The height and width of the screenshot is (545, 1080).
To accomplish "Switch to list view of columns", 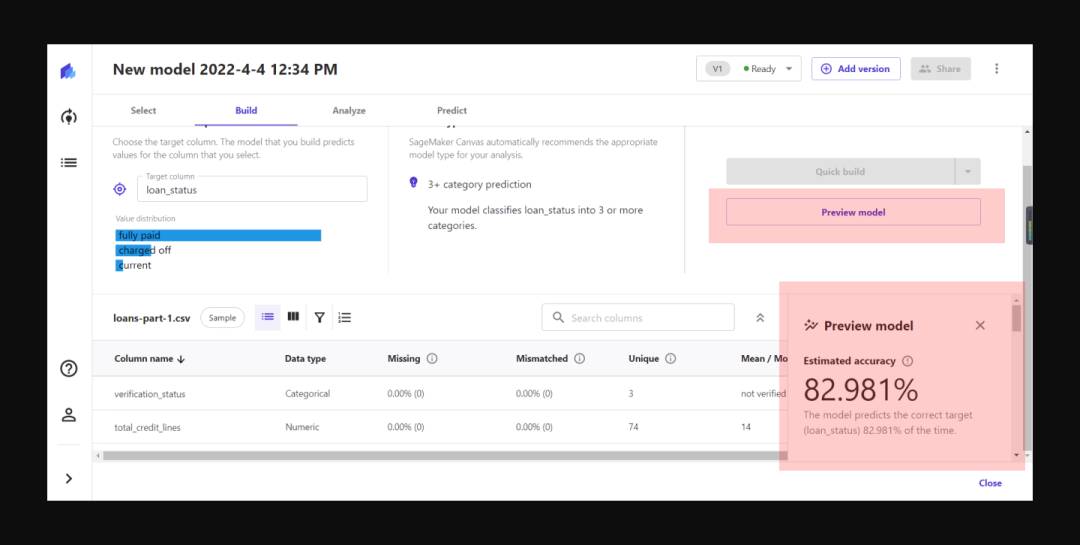I will 268,317.
